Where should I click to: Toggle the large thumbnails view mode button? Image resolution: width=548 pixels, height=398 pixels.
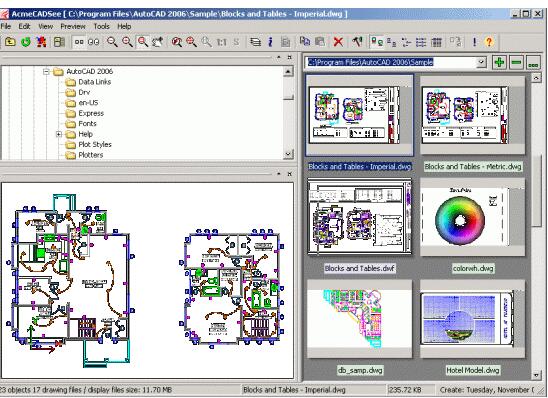pyautogui.click(x=376, y=42)
